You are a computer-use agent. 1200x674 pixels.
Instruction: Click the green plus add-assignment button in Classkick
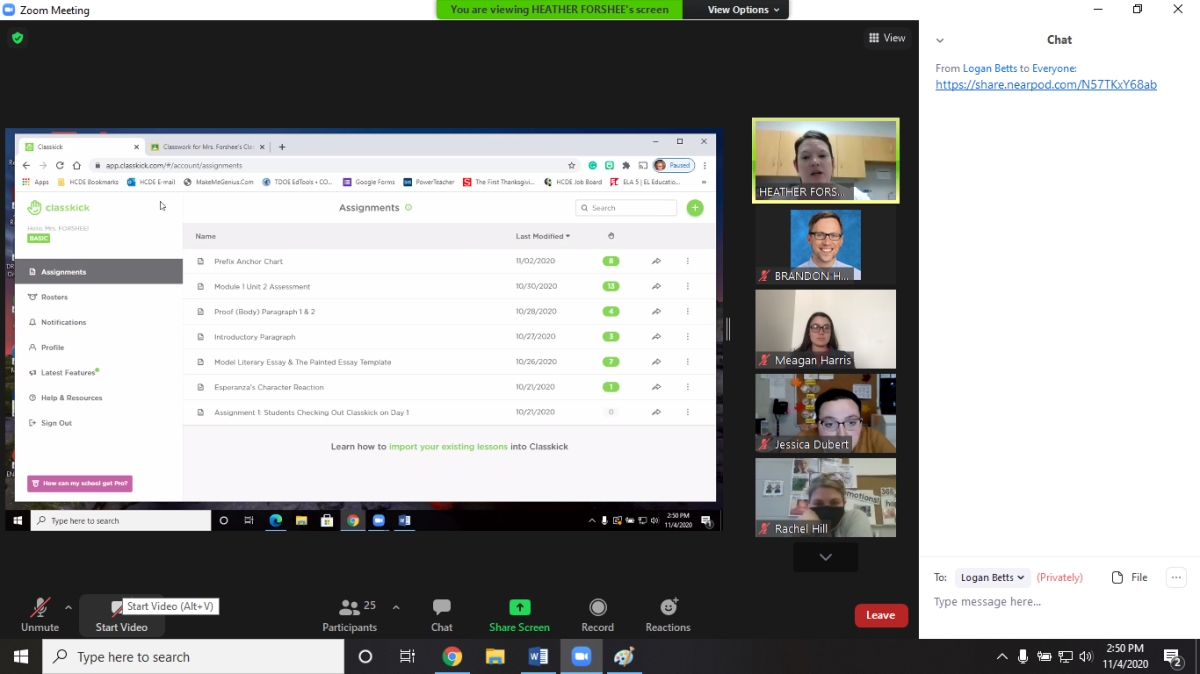695,208
